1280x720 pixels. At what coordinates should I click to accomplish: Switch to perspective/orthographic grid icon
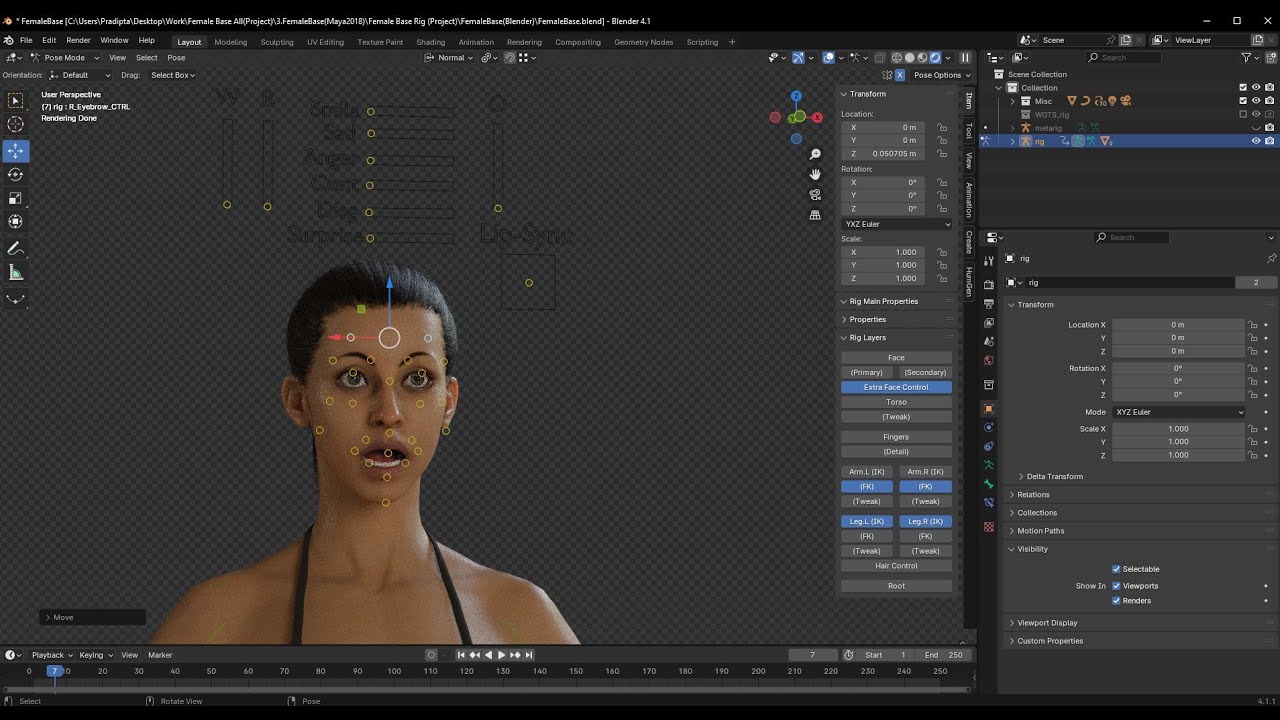pos(815,214)
